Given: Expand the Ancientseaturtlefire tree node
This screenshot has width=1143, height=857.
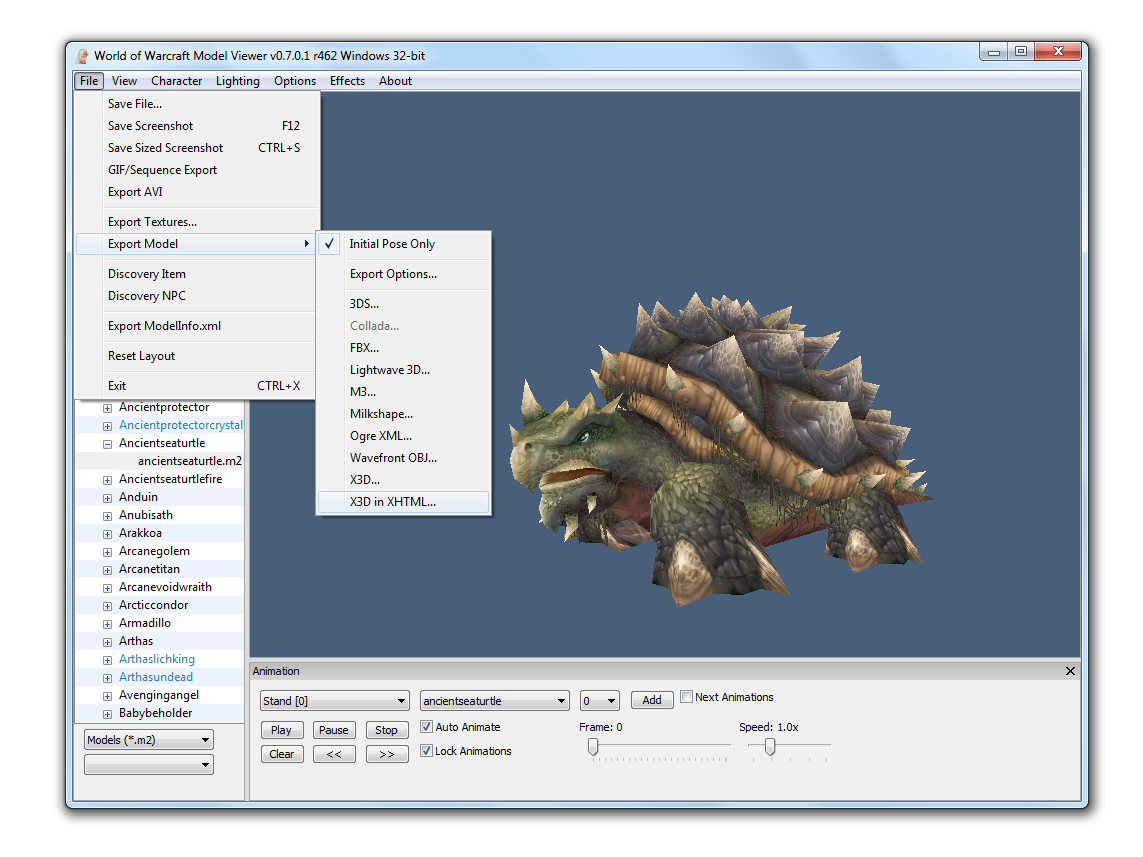Looking at the screenshot, I should click(x=107, y=480).
